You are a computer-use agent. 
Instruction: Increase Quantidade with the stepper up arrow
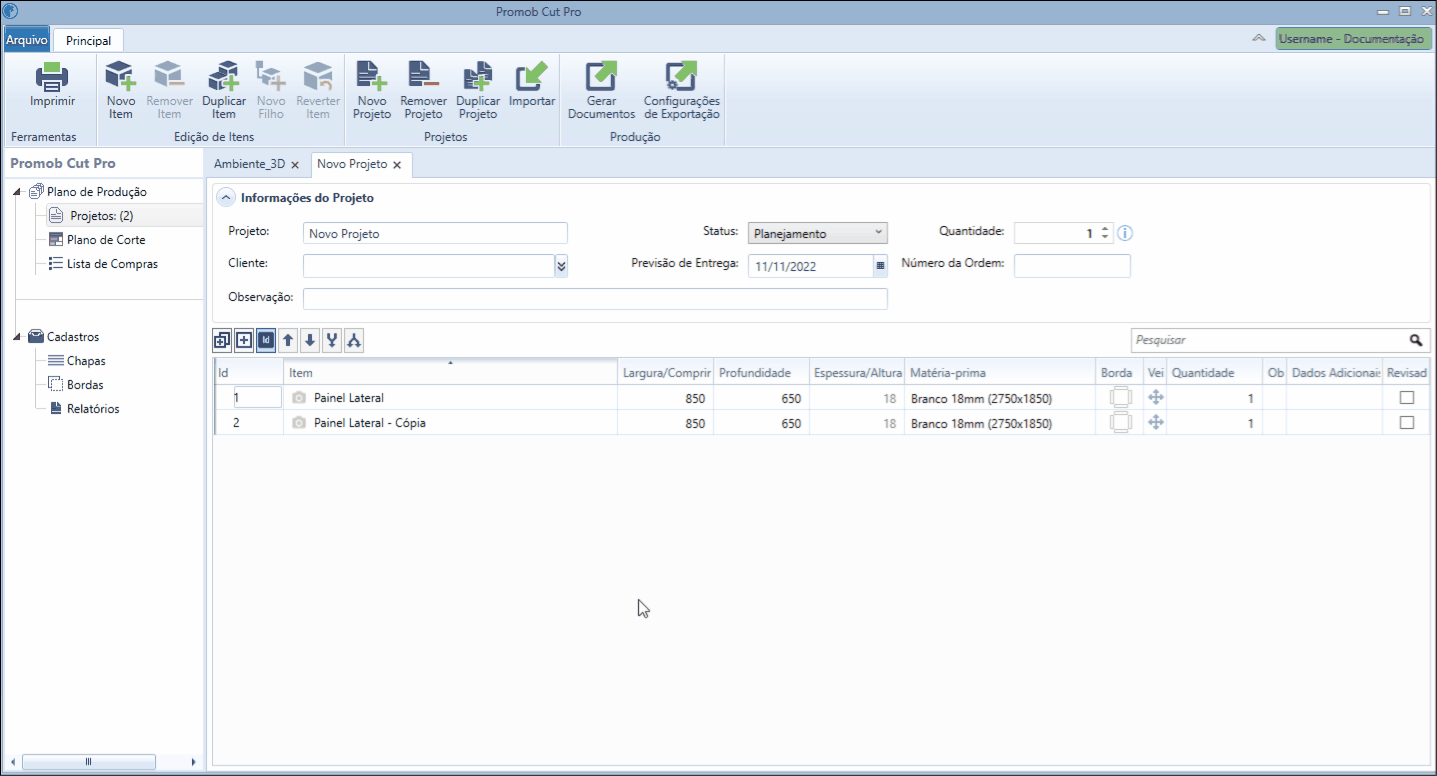click(x=1105, y=228)
